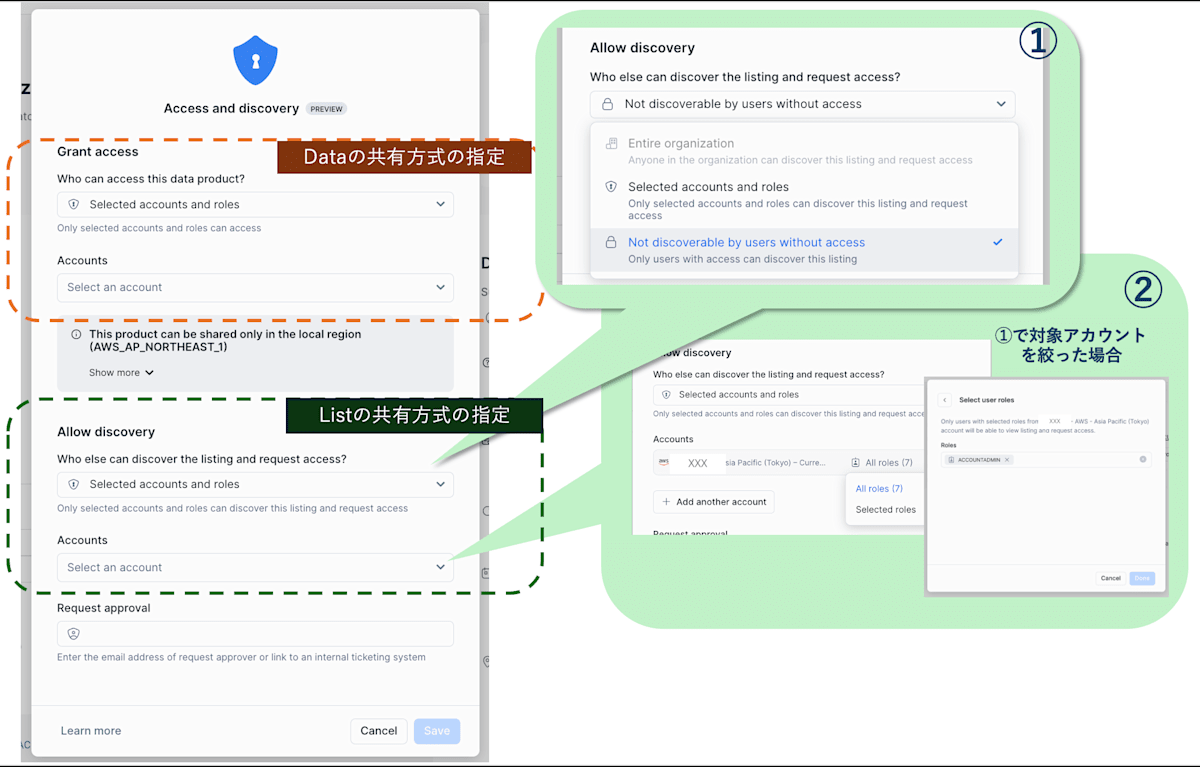Click lock icon in 'Not discoverable' dropdown field
The width and height of the screenshot is (1200, 767).
pyautogui.click(x=609, y=104)
